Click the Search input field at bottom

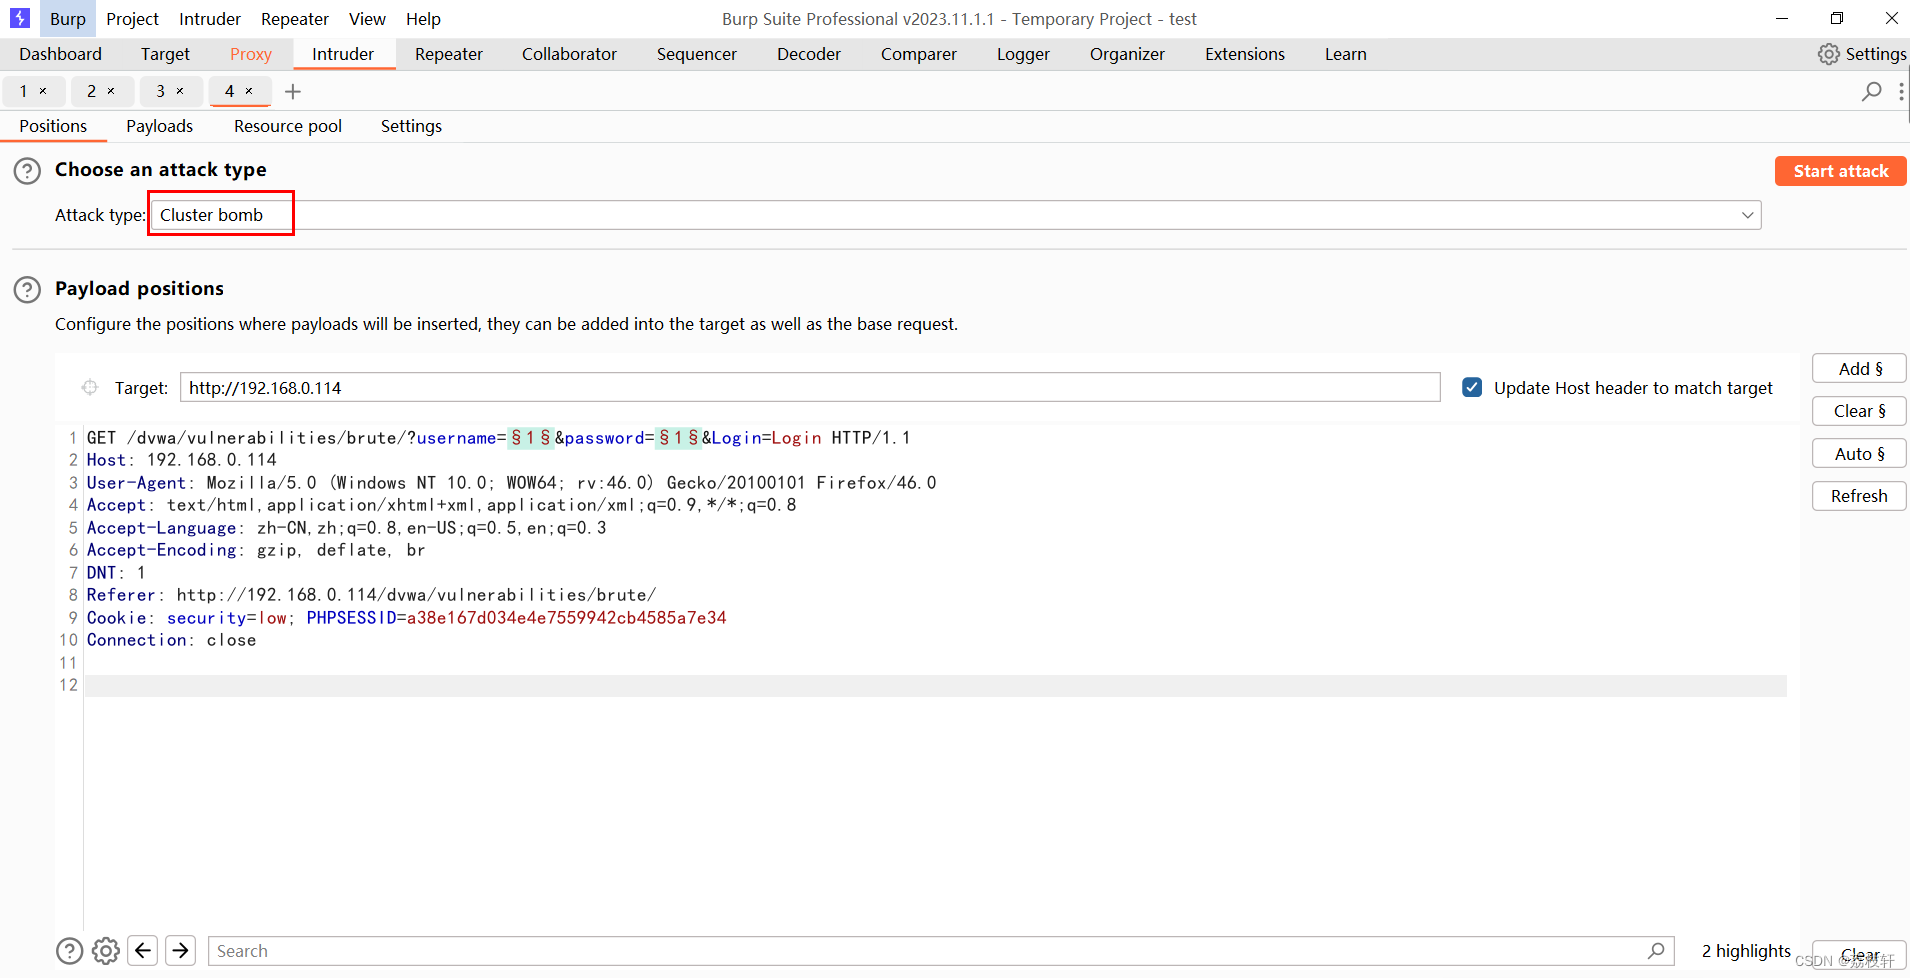tap(941, 951)
